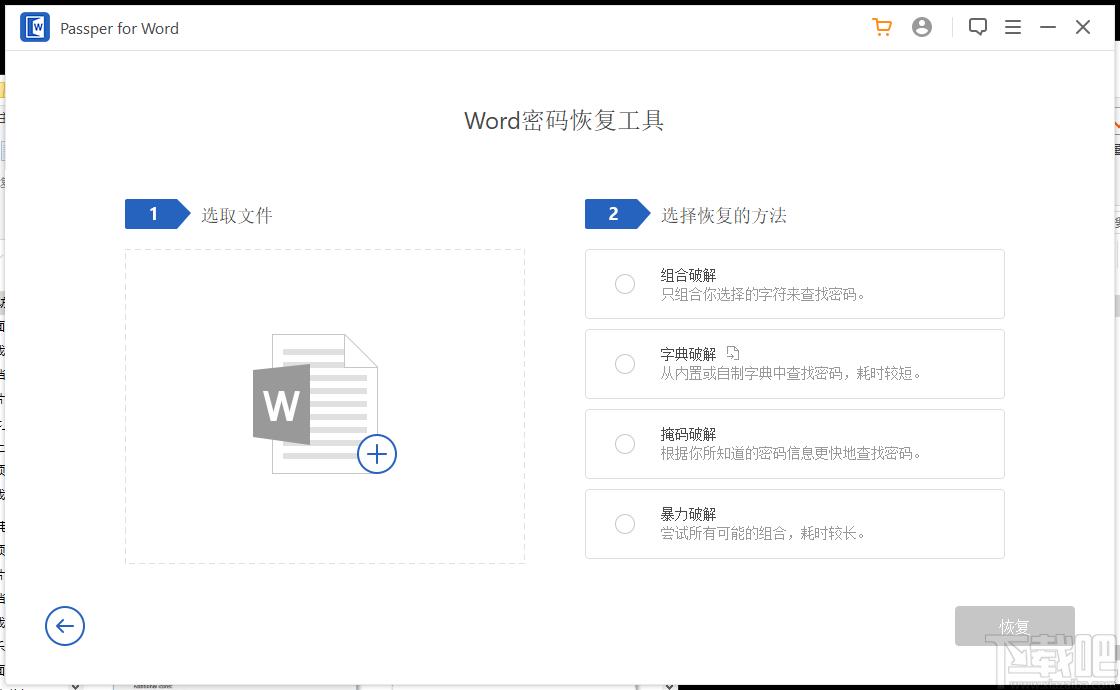Viewport: 1120px width, 690px height.
Task: Select 字典破解 radio option
Action: tap(625, 364)
